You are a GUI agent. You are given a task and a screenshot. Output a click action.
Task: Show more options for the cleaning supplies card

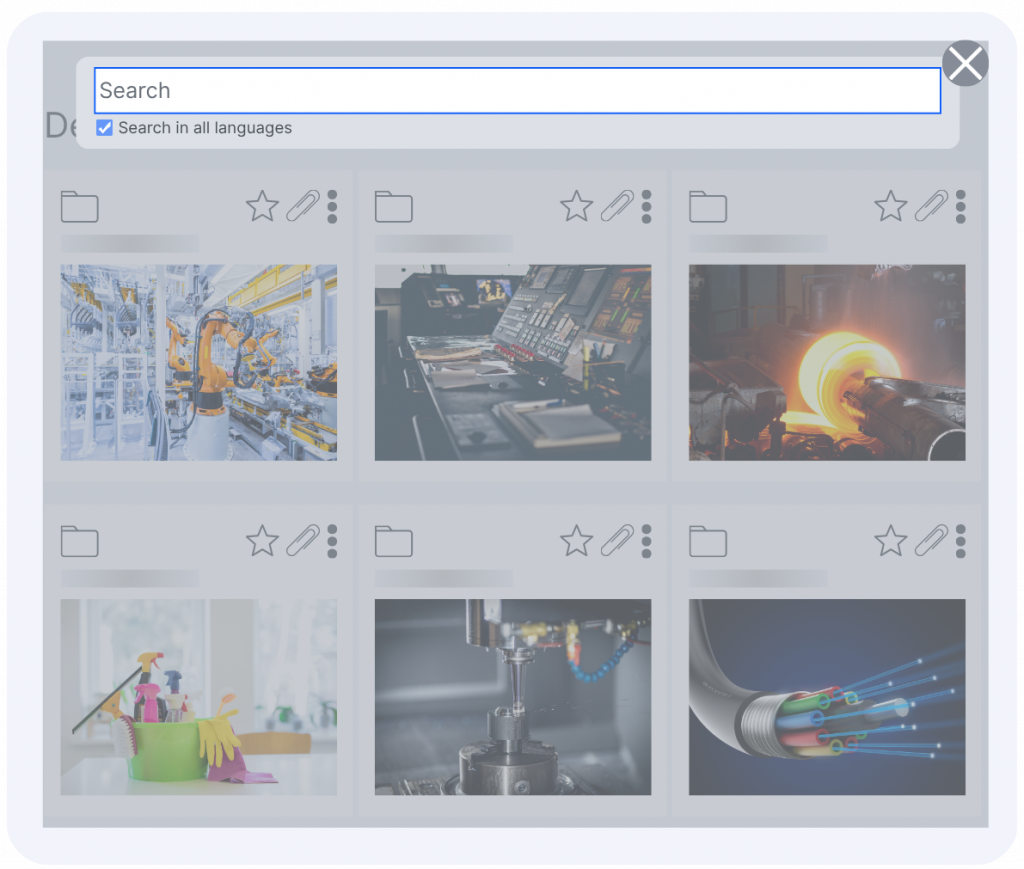click(x=332, y=541)
